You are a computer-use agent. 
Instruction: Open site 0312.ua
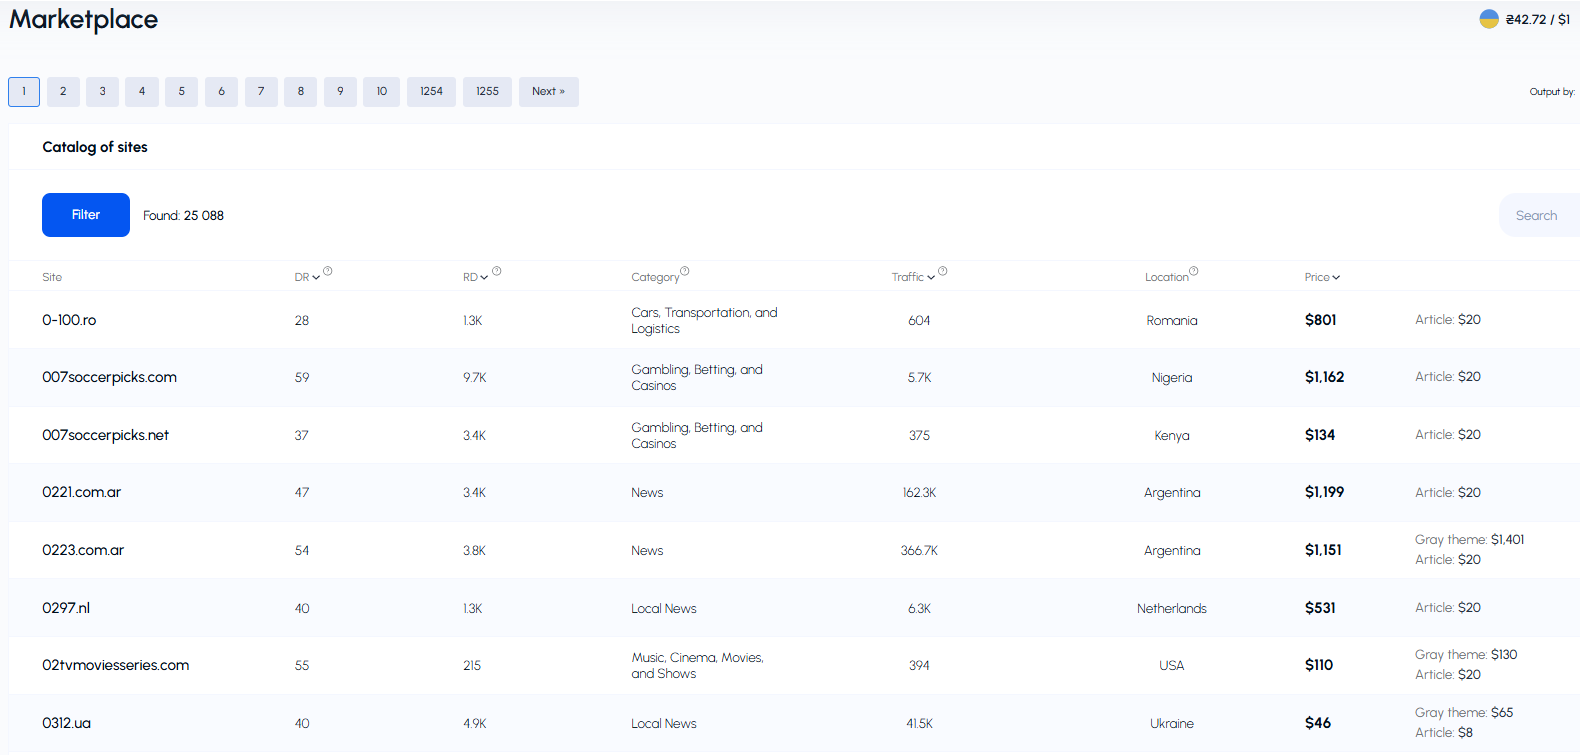point(66,723)
